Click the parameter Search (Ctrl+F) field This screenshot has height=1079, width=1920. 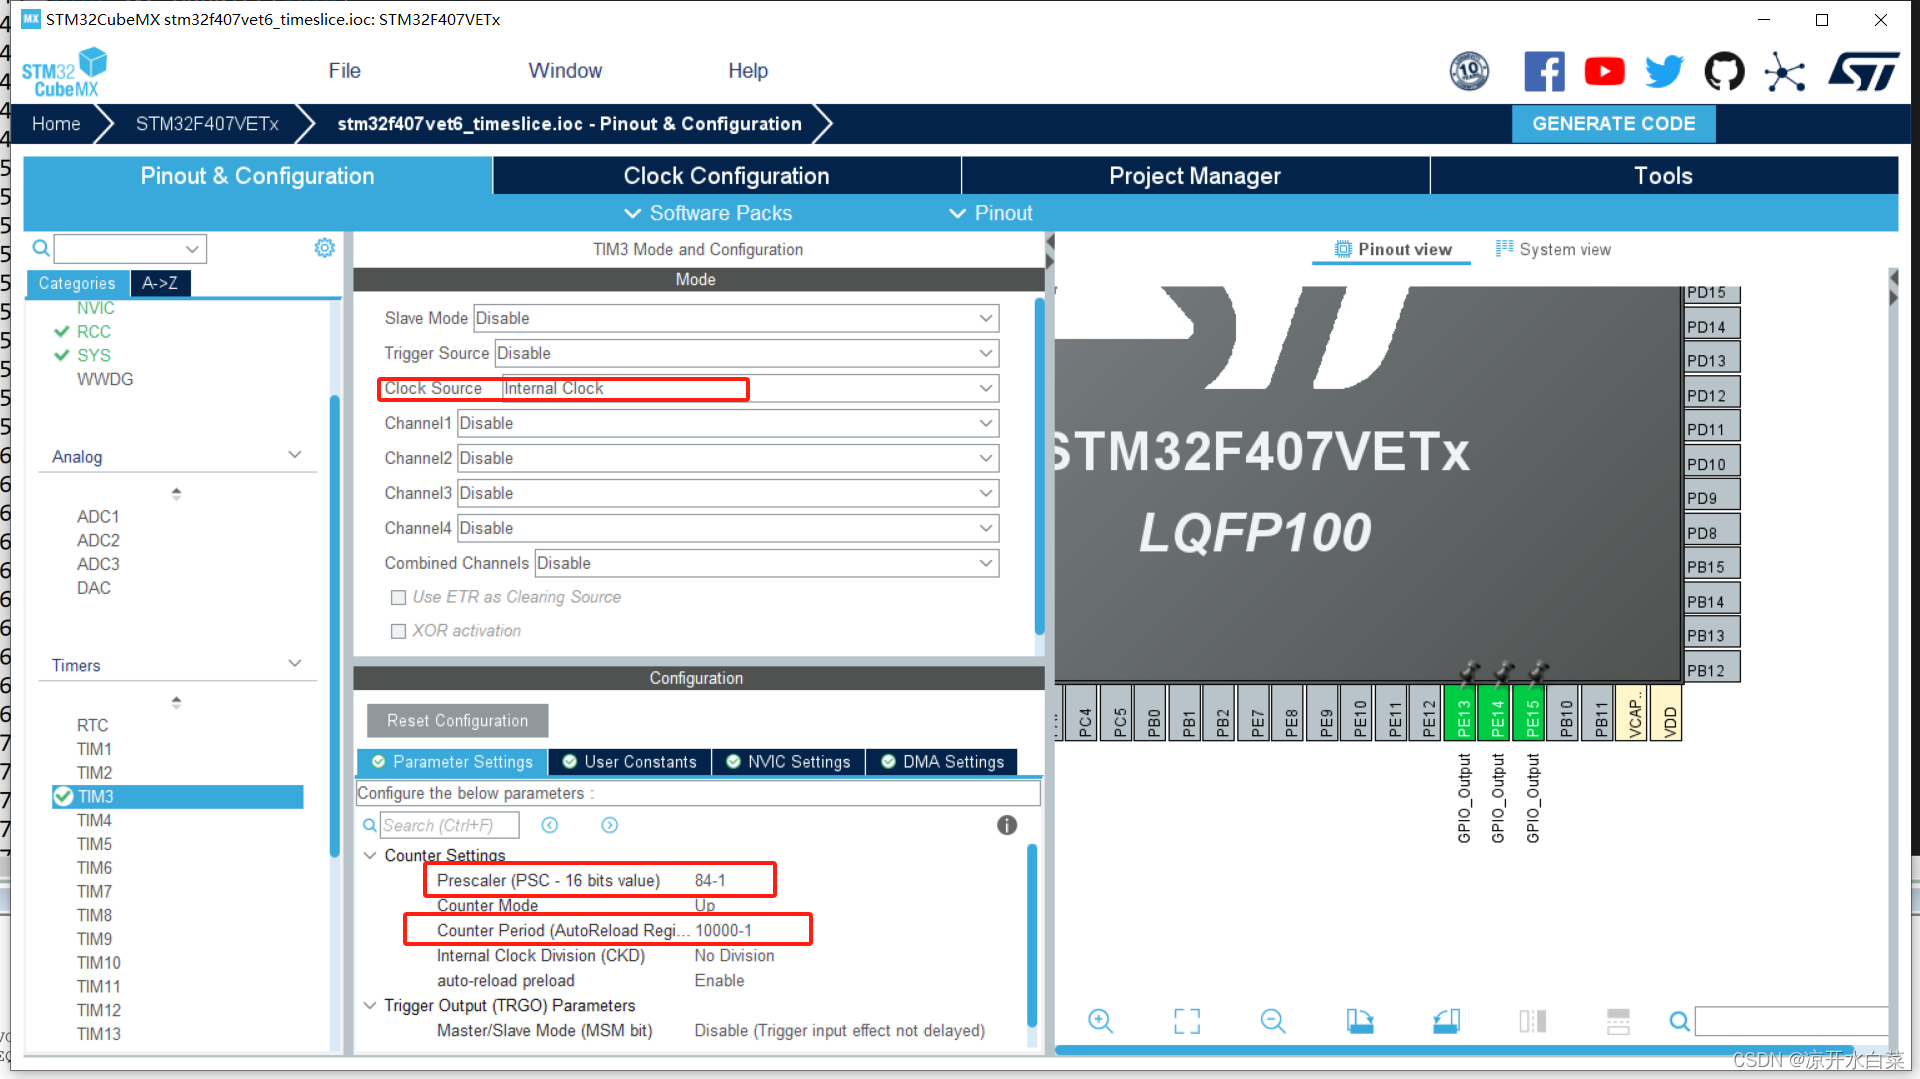tap(450, 825)
